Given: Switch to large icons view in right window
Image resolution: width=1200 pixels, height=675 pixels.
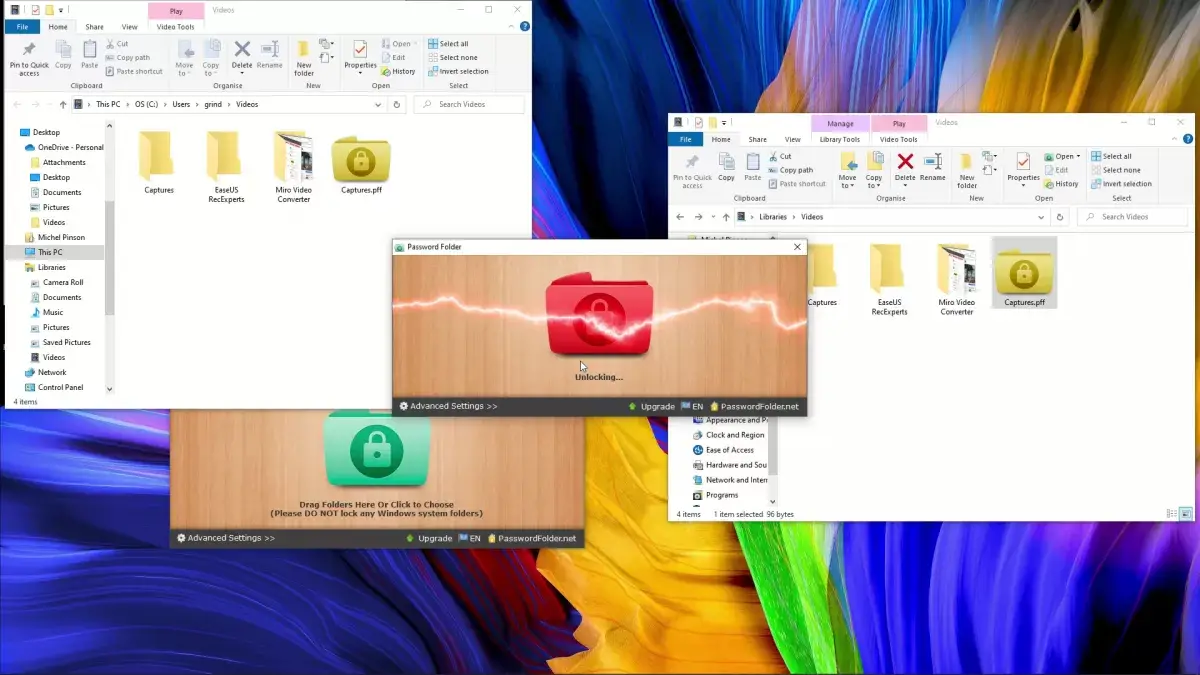Looking at the screenshot, I should 1185,514.
